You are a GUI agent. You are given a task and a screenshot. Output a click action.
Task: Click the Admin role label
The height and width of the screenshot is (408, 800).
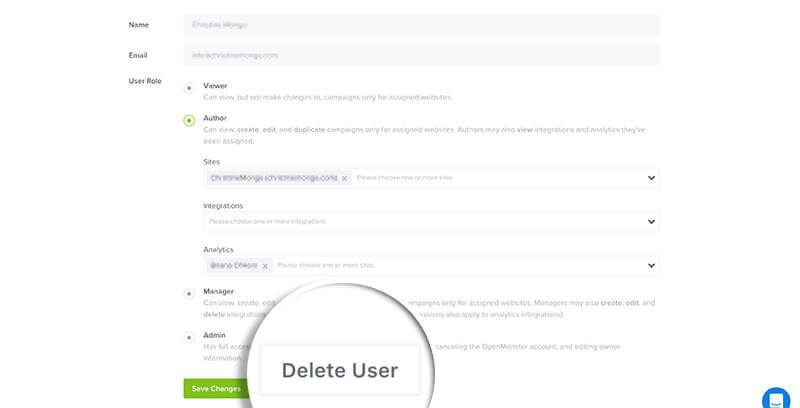(x=214, y=335)
